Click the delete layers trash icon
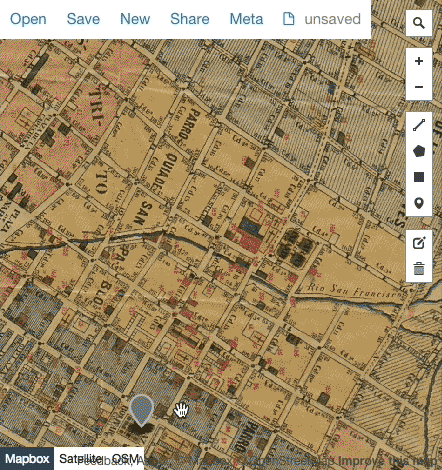Viewport: 442px width, 470px height. 419,269
